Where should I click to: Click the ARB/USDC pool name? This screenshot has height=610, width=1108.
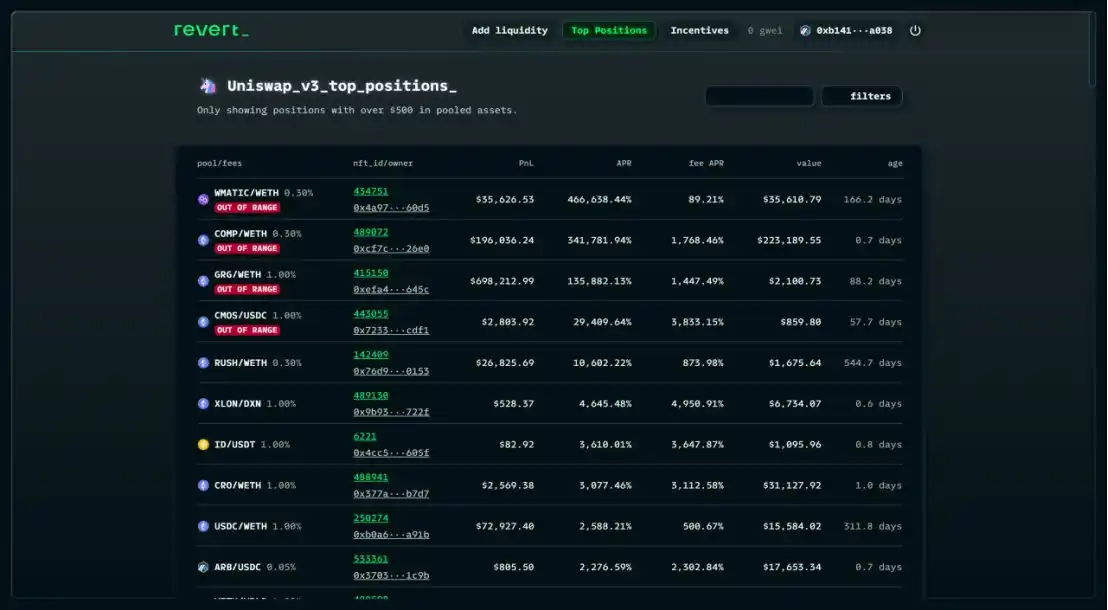click(x=237, y=567)
